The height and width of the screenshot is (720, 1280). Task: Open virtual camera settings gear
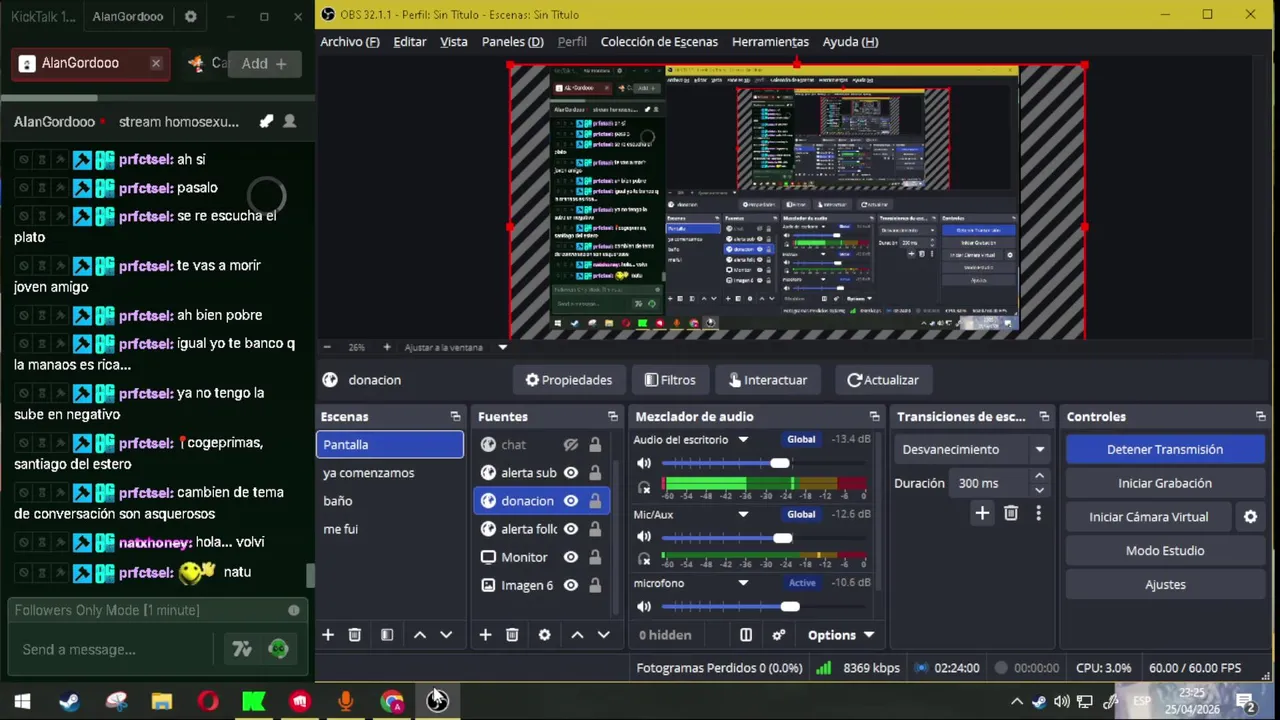pos(1250,517)
